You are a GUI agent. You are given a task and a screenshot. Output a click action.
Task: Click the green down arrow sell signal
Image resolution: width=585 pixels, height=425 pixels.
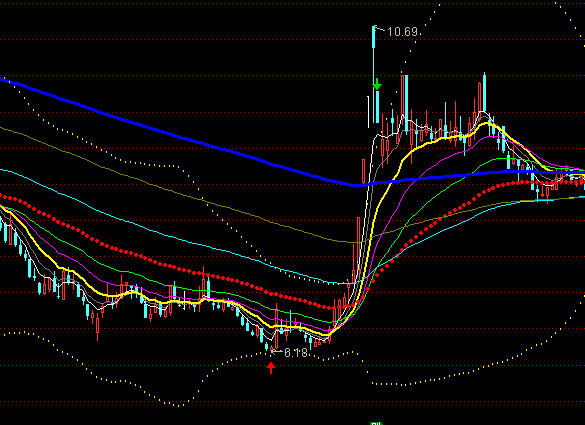click(x=377, y=84)
